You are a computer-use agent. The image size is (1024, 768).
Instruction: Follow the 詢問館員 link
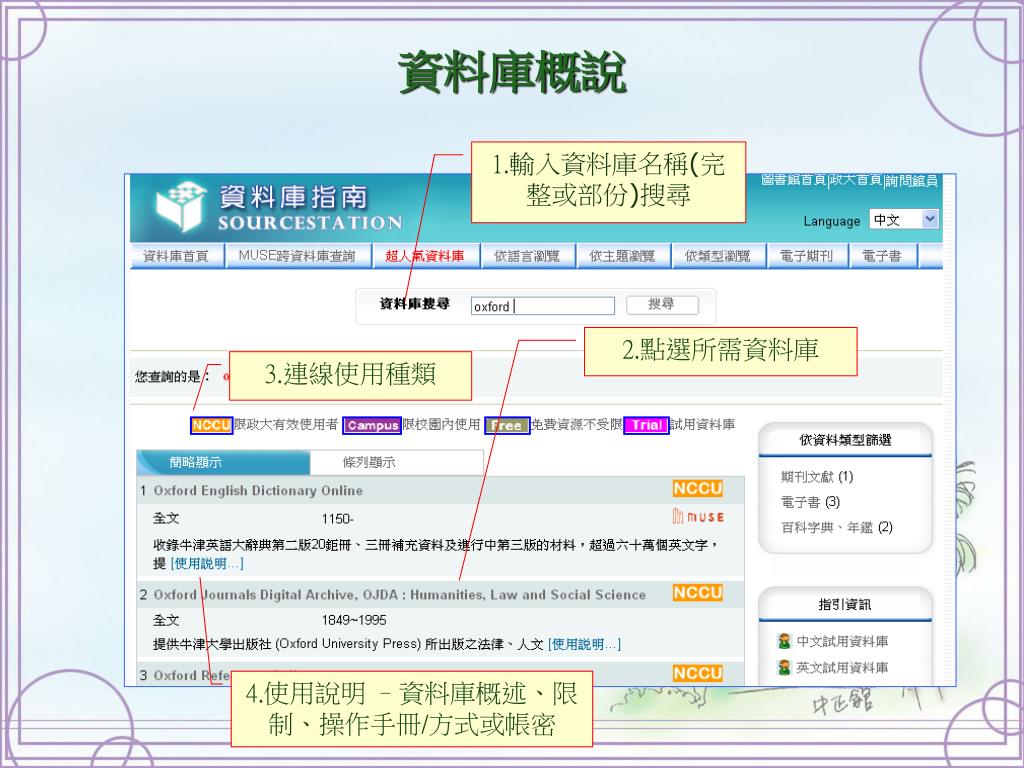[x=912, y=181]
